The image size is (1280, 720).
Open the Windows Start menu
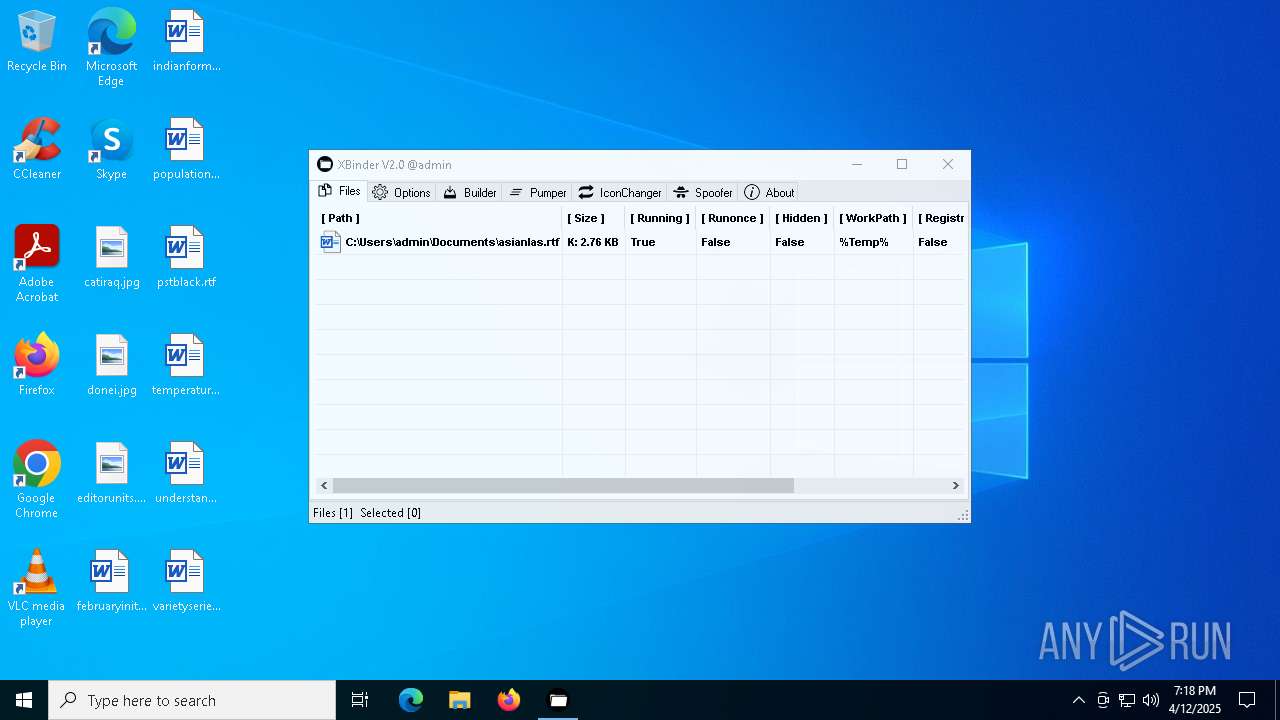tap(24, 700)
